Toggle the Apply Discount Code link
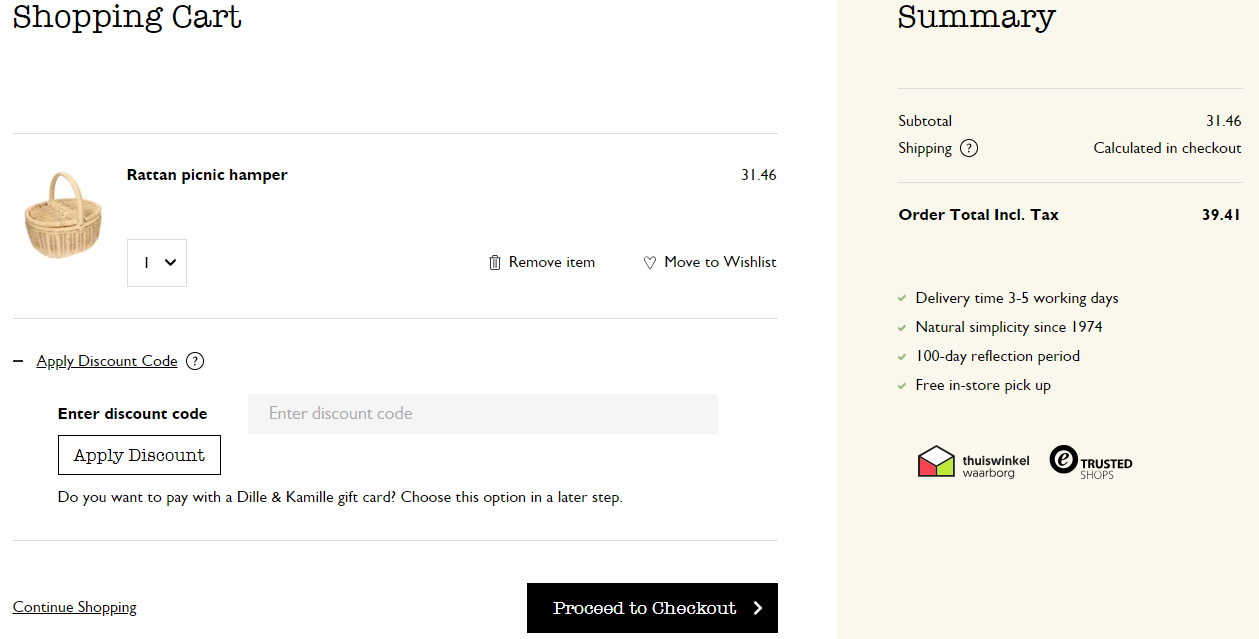 107,361
